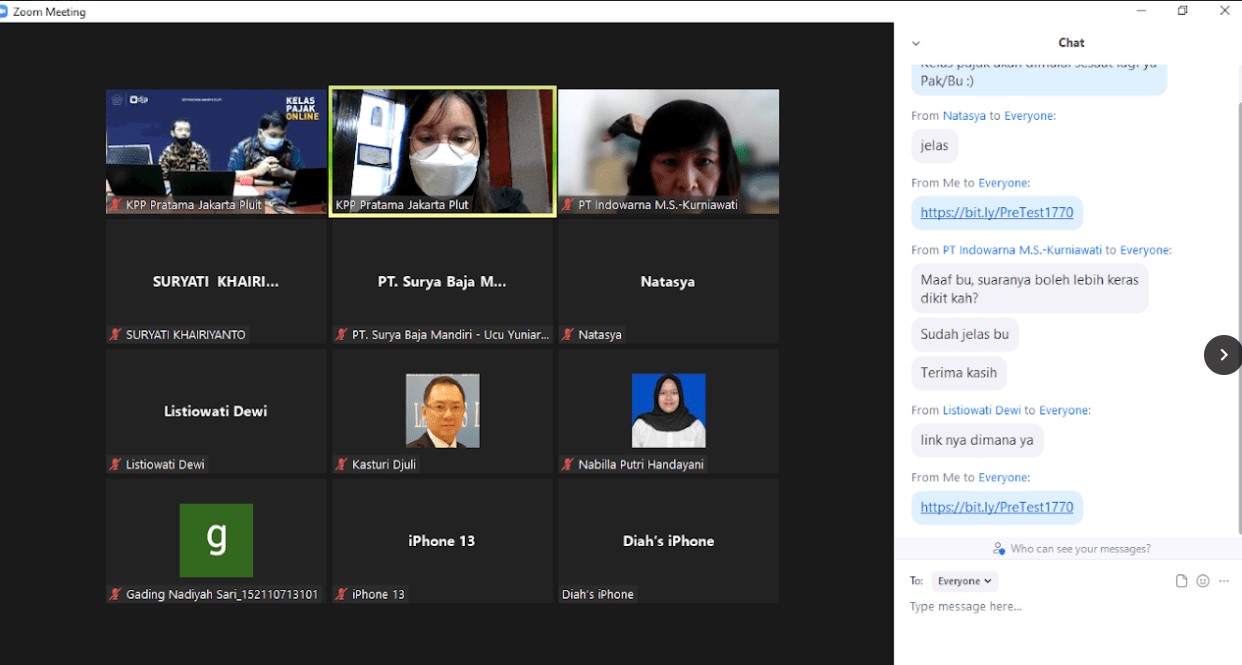This screenshot has width=1242, height=665.
Task: Select the PT Indowarna M.S.-Kurniawati video tile
Action: pyautogui.click(x=668, y=150)
